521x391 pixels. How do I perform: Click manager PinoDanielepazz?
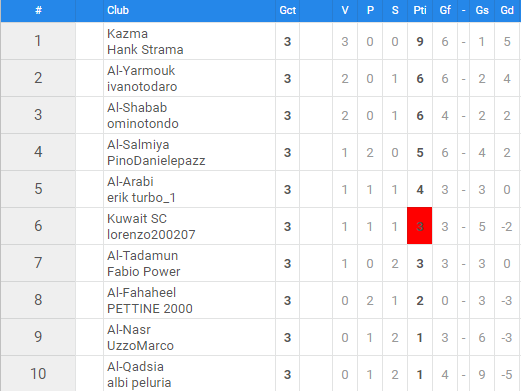[x=156, y=161]
